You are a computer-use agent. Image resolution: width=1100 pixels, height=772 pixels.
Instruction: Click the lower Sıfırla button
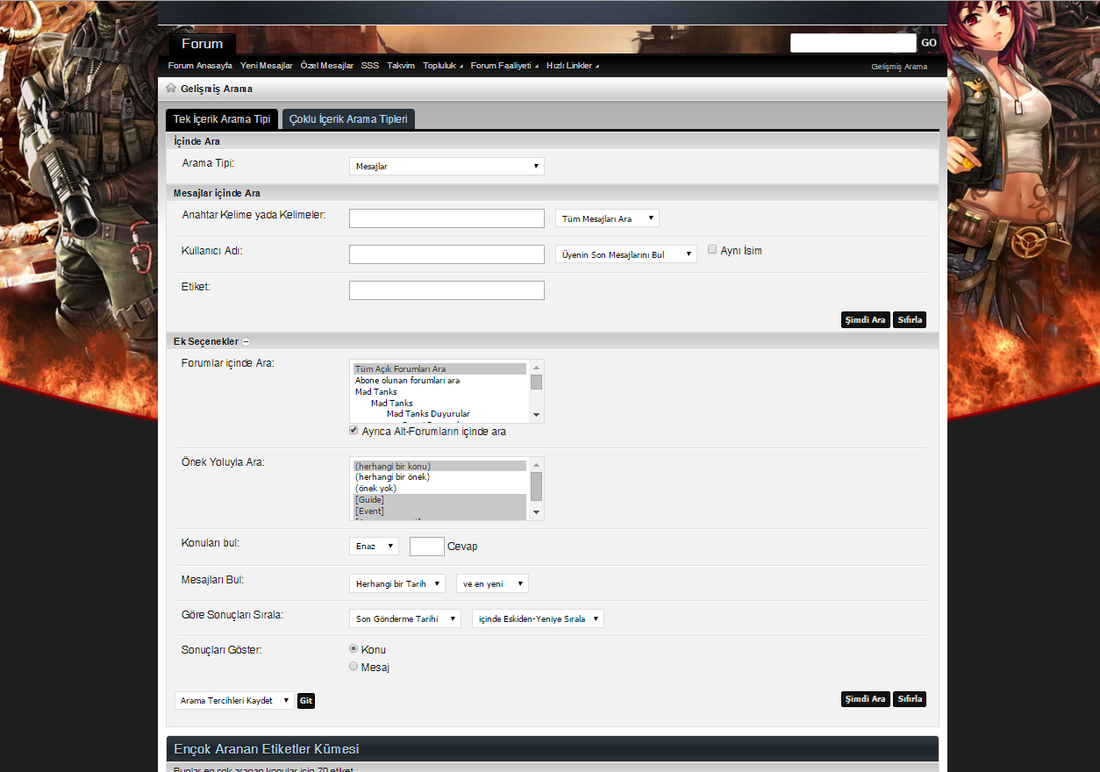click(x=910, y=699)
